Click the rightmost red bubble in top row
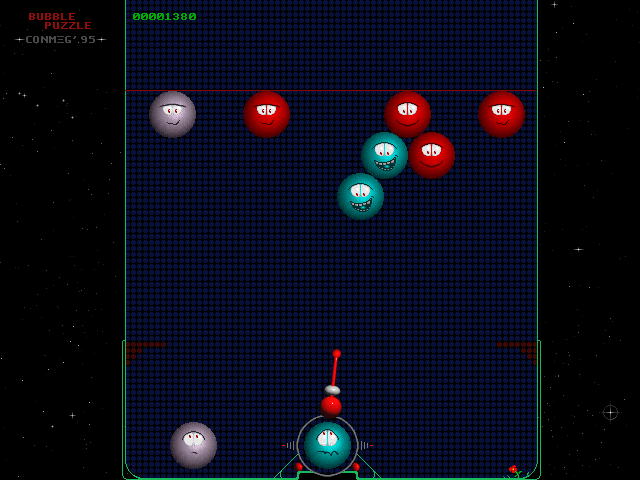Screen dimensions: 640x480 [x=501, y=114]
